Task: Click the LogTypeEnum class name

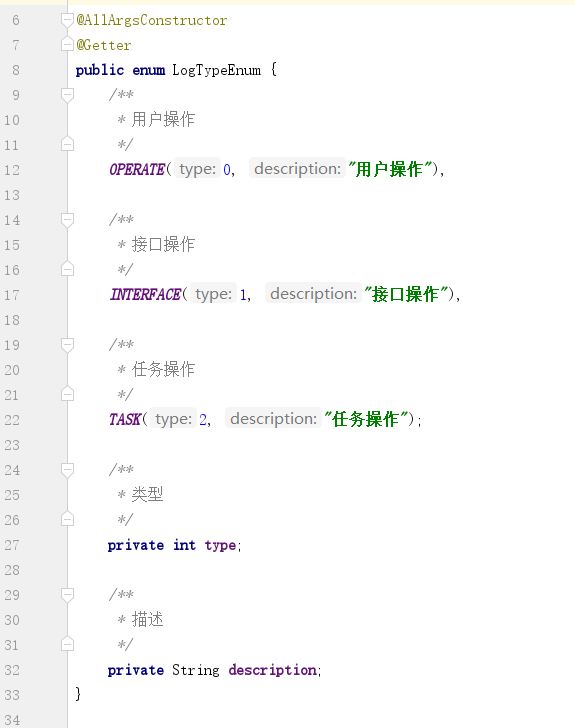Action: 216,70
